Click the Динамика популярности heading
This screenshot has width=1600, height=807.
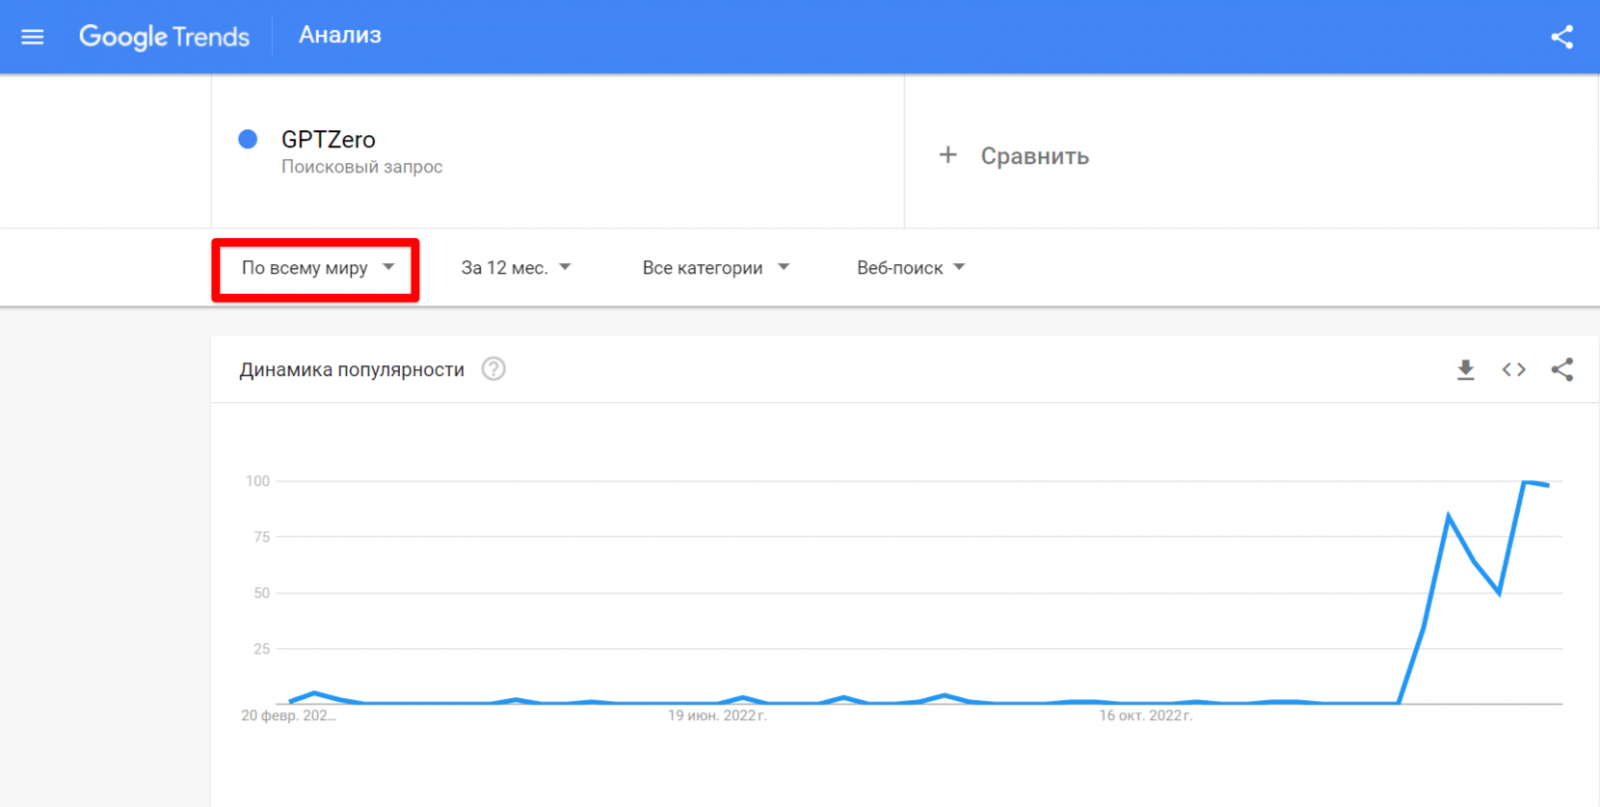tap(352, 370)
